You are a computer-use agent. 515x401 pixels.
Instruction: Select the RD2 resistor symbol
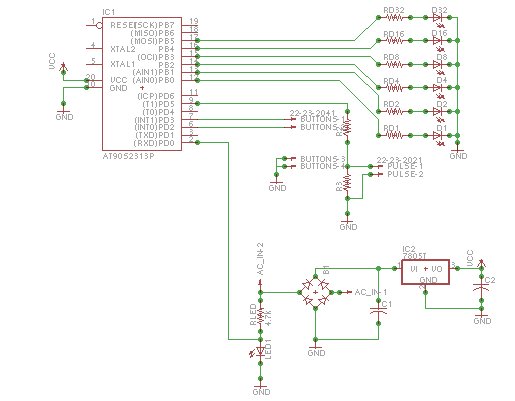pos(394,111)
